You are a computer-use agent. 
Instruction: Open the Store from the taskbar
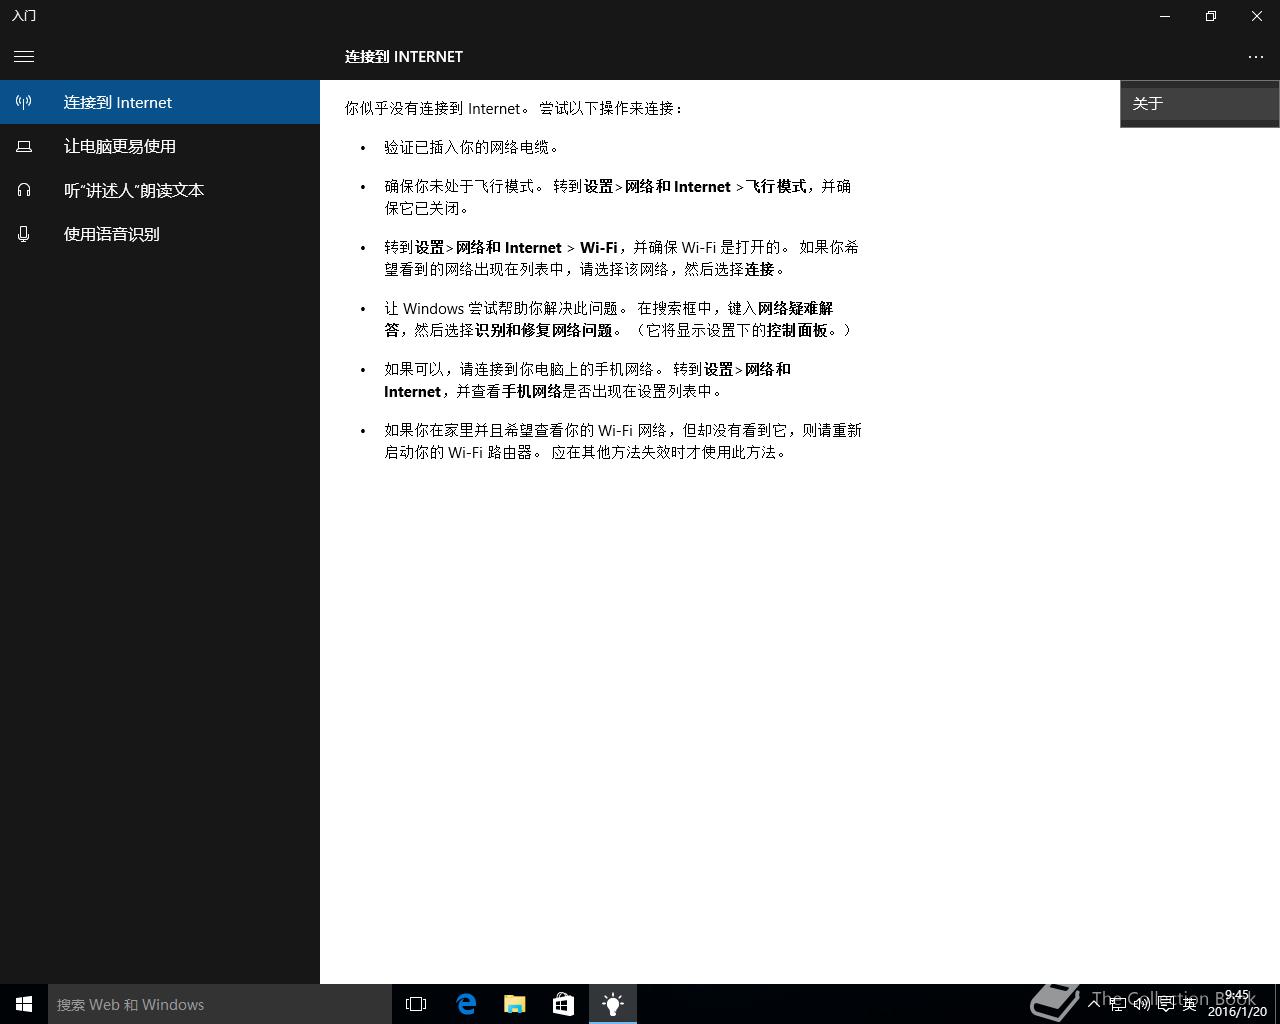[564, 1004]
